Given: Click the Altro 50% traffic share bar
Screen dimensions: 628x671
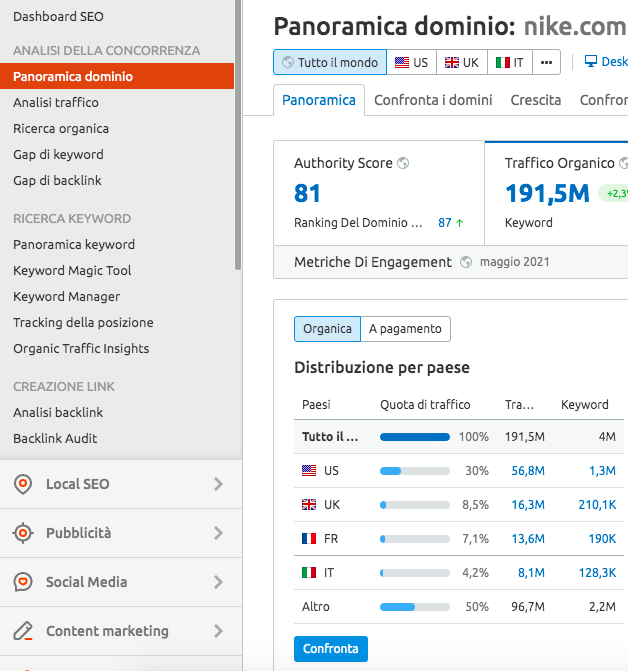Looking at the screenshot, I should 415,606.
